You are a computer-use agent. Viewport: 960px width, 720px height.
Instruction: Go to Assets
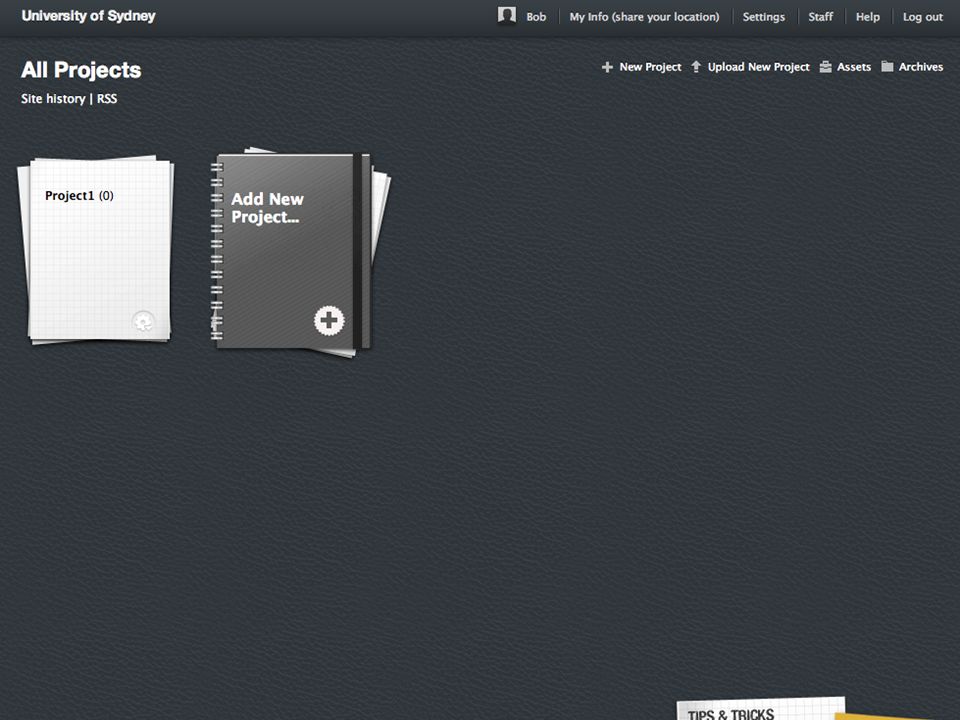coord(853,67)
